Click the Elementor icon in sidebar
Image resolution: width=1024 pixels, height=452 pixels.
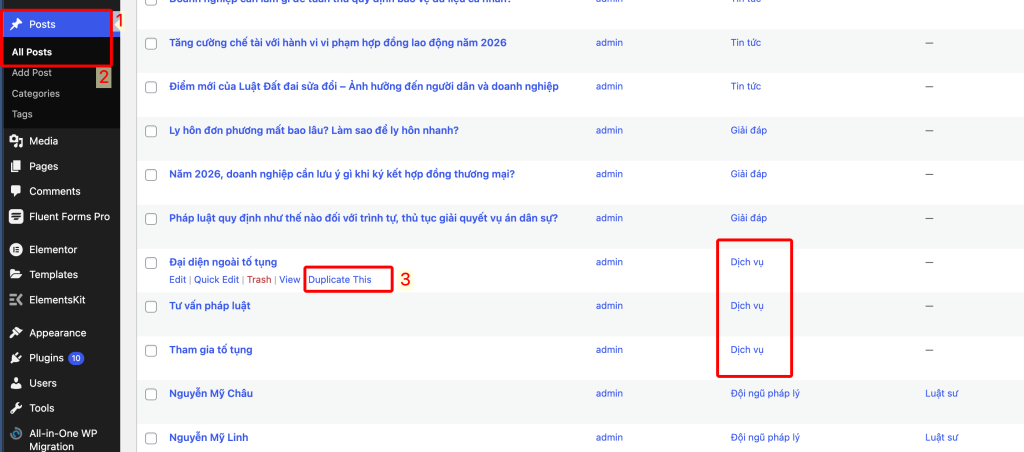pos(16,249)
